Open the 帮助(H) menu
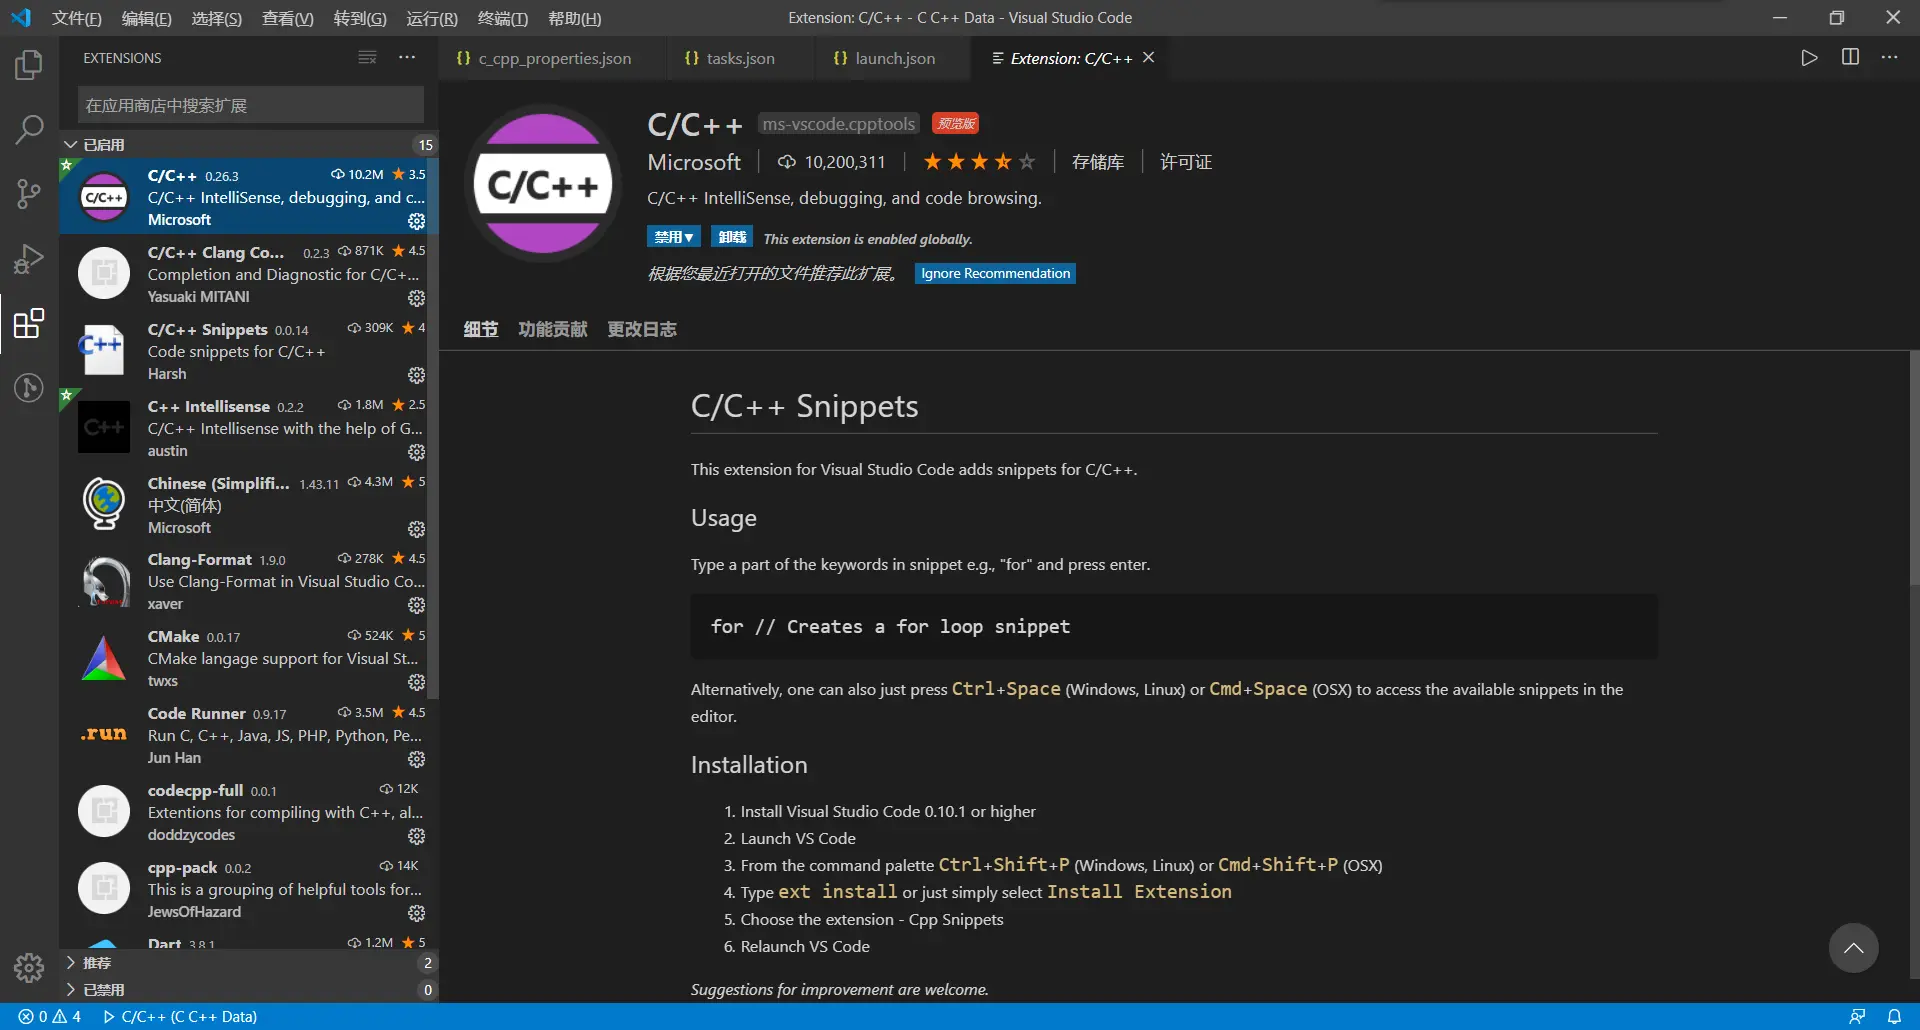 coord(575,18)
